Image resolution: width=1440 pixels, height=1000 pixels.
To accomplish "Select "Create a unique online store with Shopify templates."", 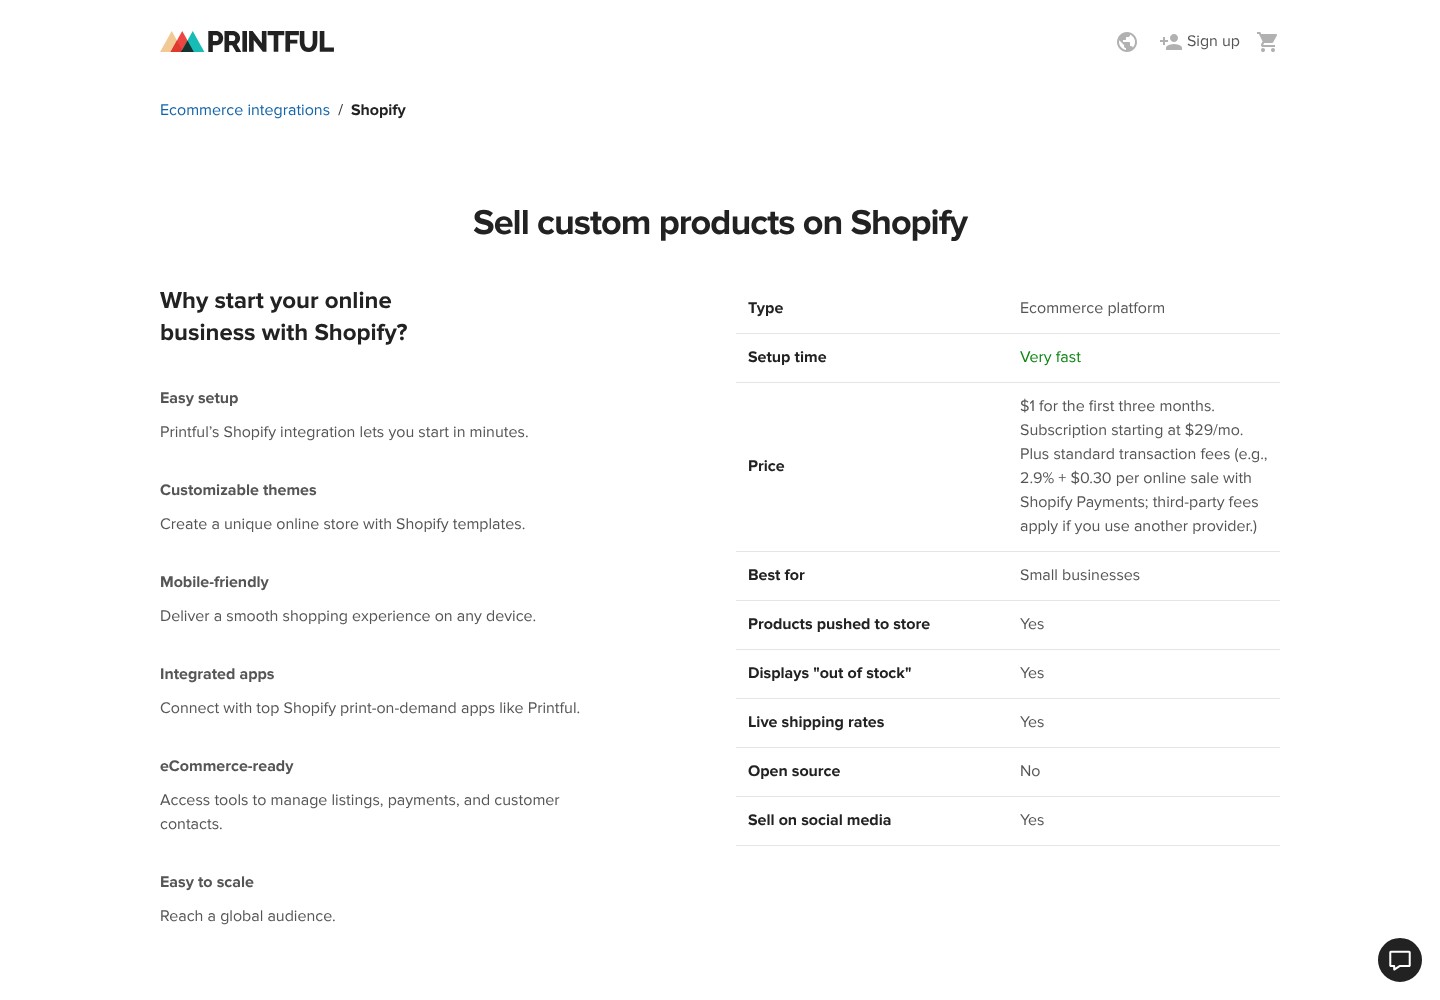I will 342,524.
